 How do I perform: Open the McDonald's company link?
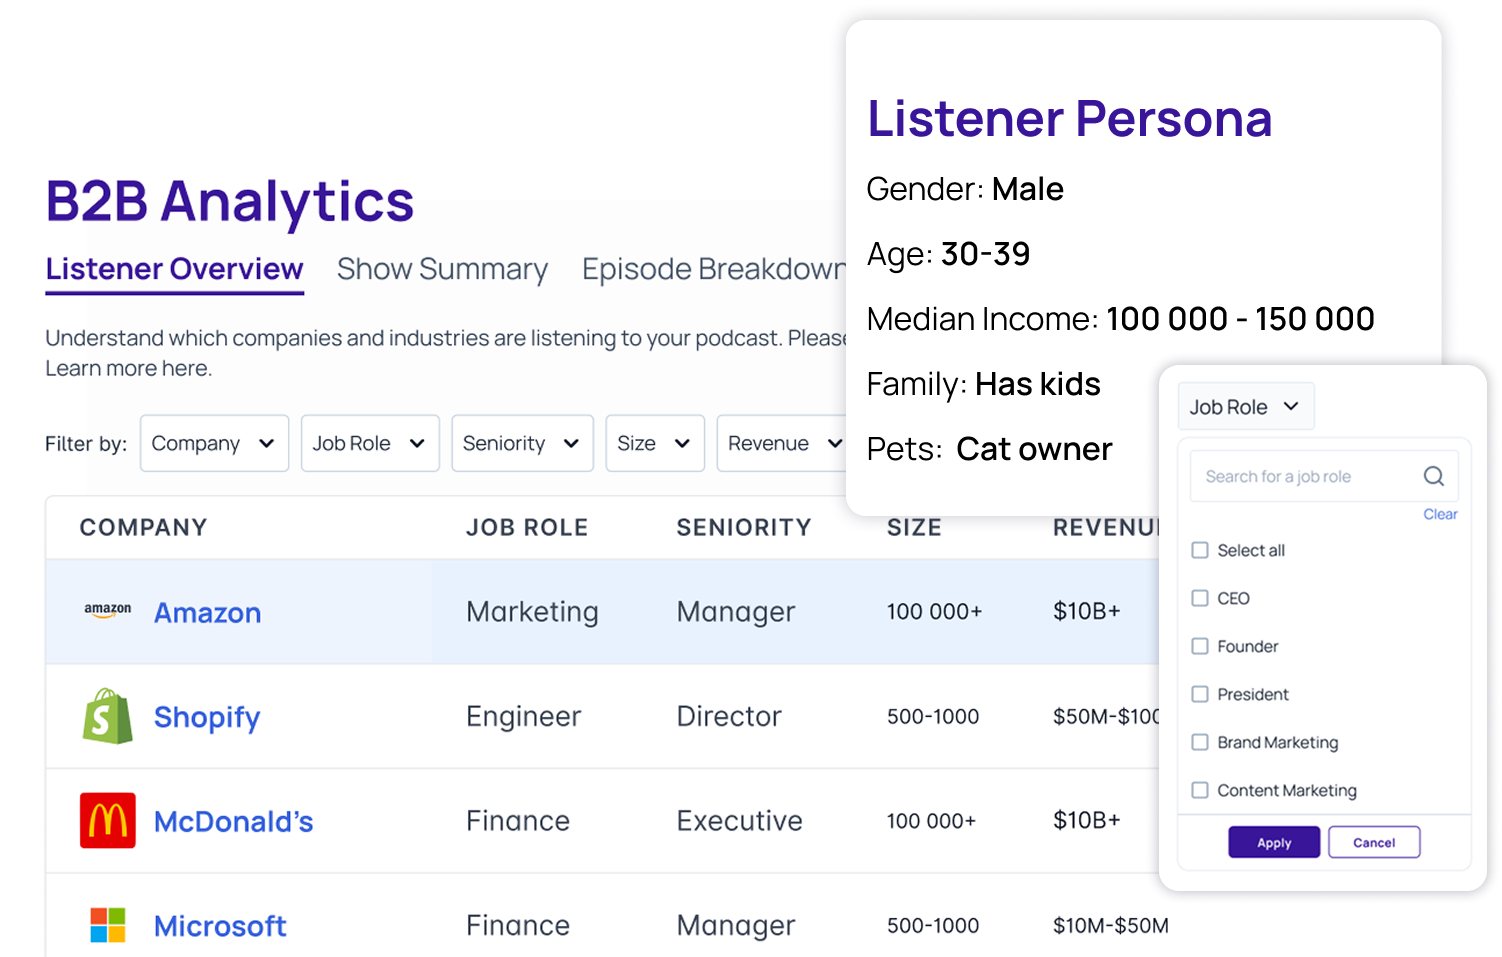coord(234,821)
